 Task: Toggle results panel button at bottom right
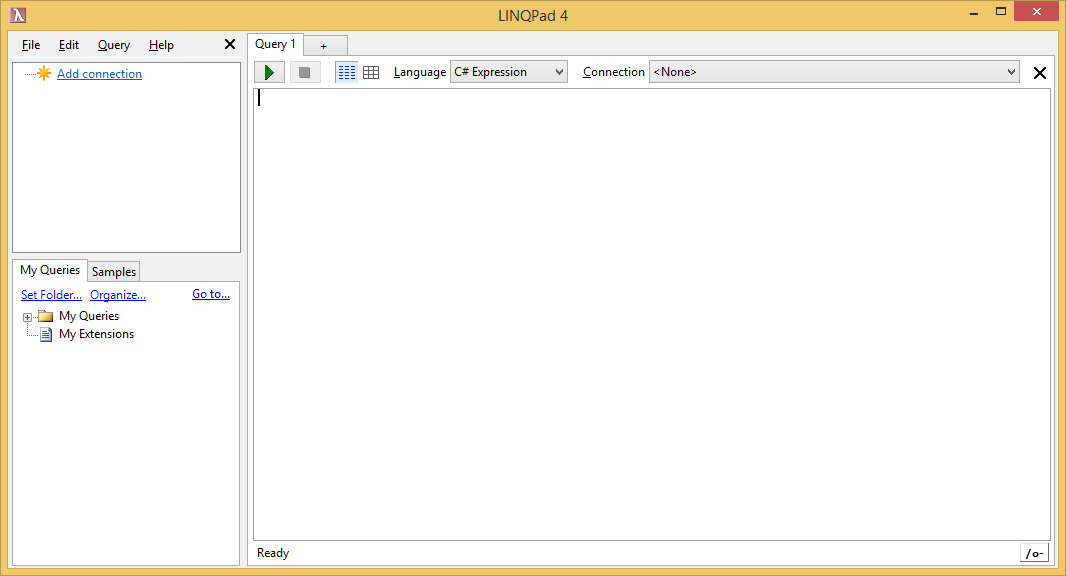point(1034,553)
